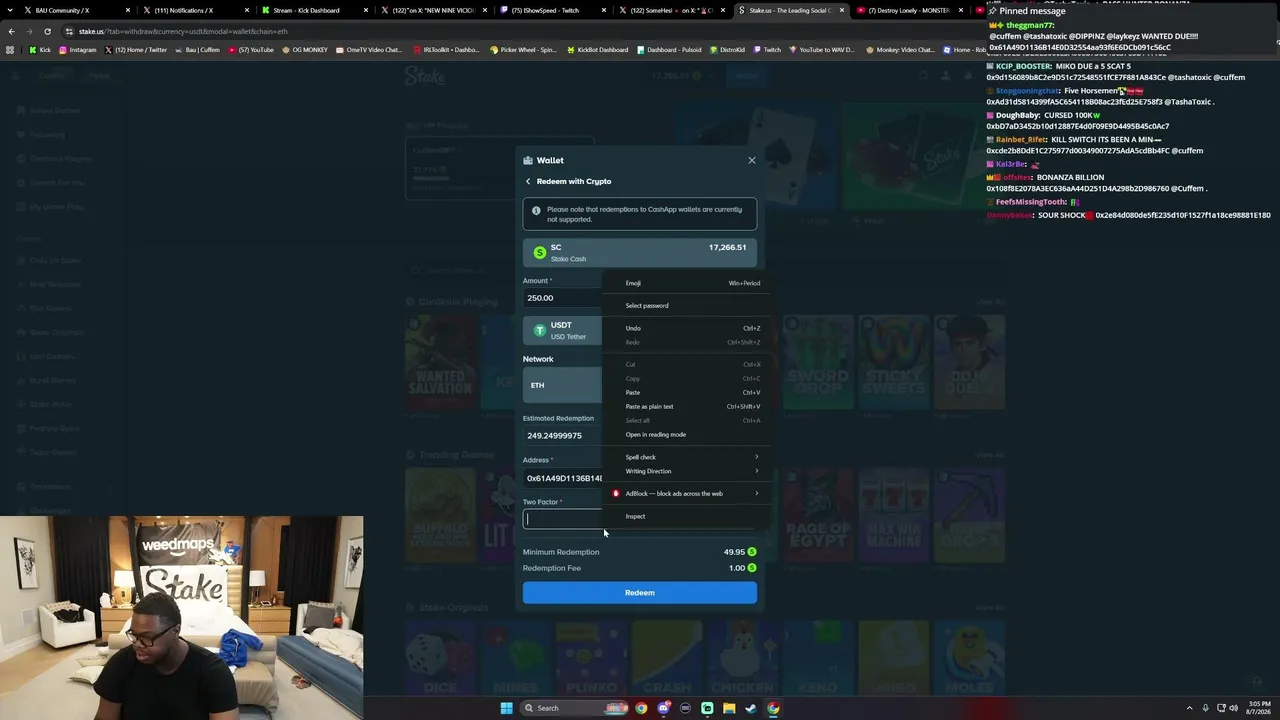The image size is (1280, 720).
Task: Click Paste in the context menu
Action: pyautogui.click(x=688, y=392)
